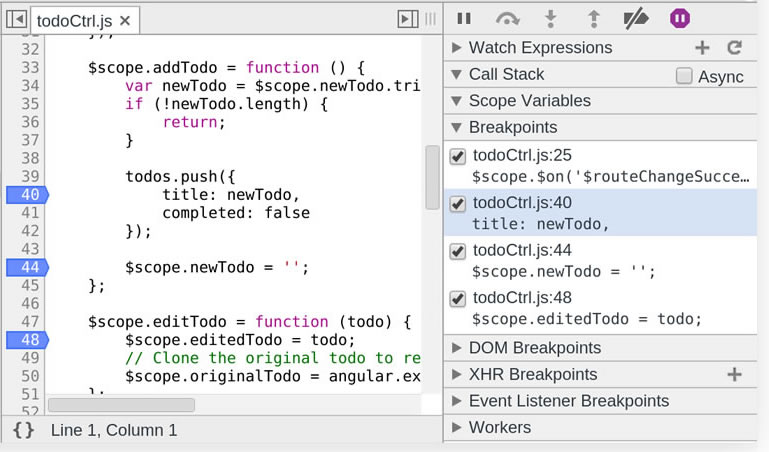Step out of current function
769x452 pixels.
point(593,18)
